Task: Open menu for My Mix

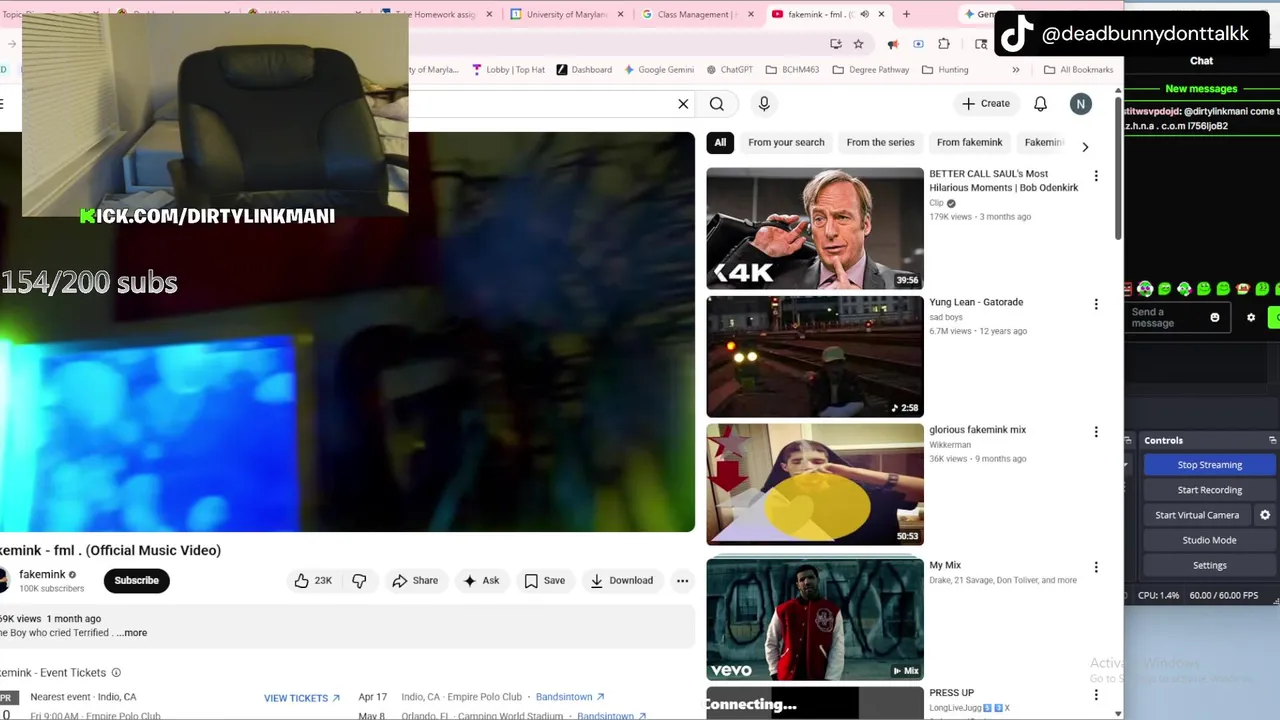Action: 1096,567
